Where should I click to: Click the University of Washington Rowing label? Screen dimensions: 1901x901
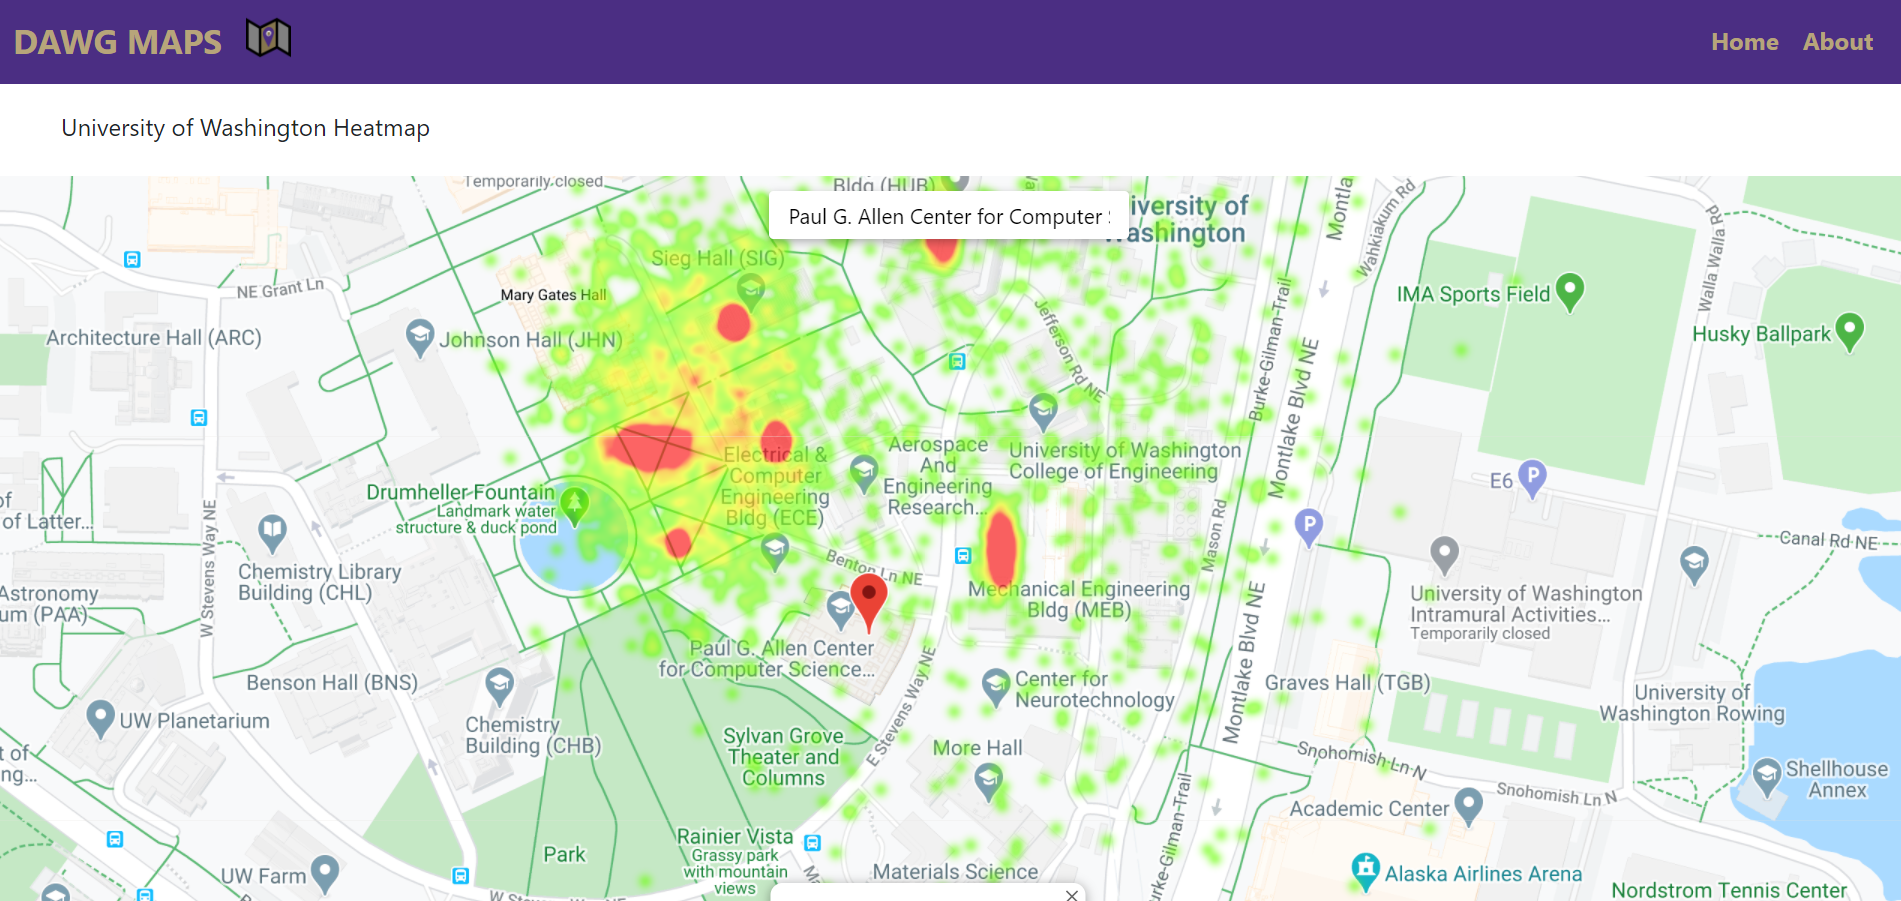[x=1692, y=703]
